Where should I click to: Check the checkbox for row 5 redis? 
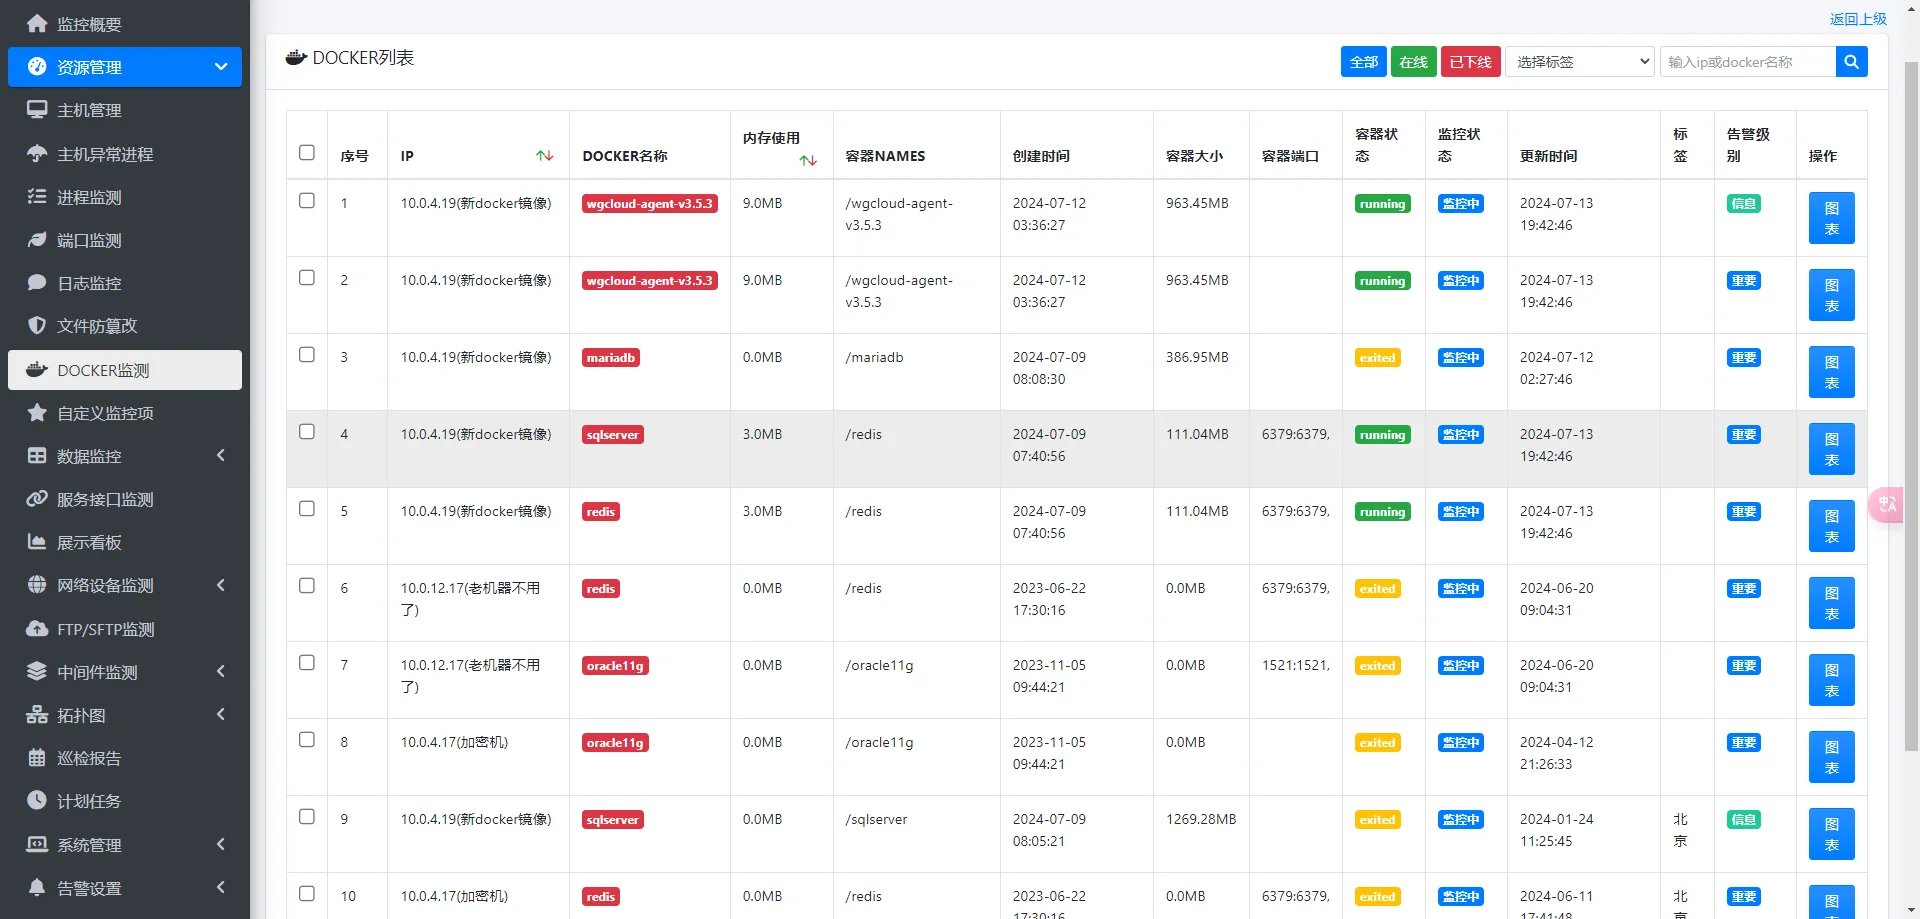click(x=307, y=508)
